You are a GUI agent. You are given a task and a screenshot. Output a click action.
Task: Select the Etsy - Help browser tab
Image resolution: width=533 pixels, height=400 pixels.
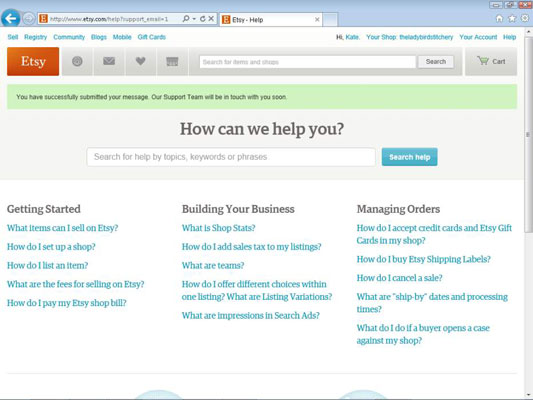tap(271, 20)
